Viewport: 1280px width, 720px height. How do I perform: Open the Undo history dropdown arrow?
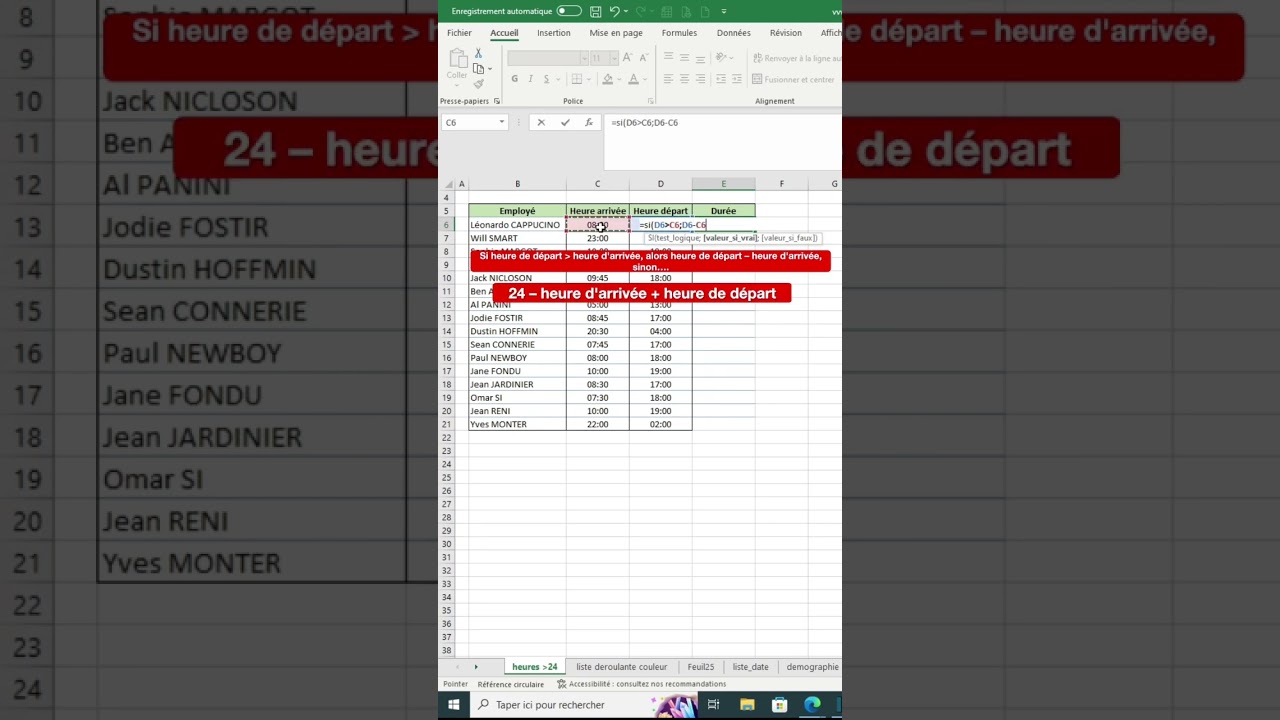click(626, 12)
